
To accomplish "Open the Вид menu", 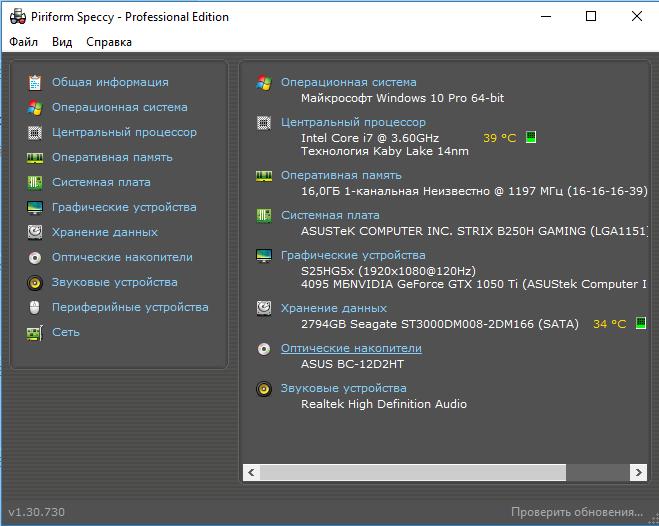I will (62, 42).
